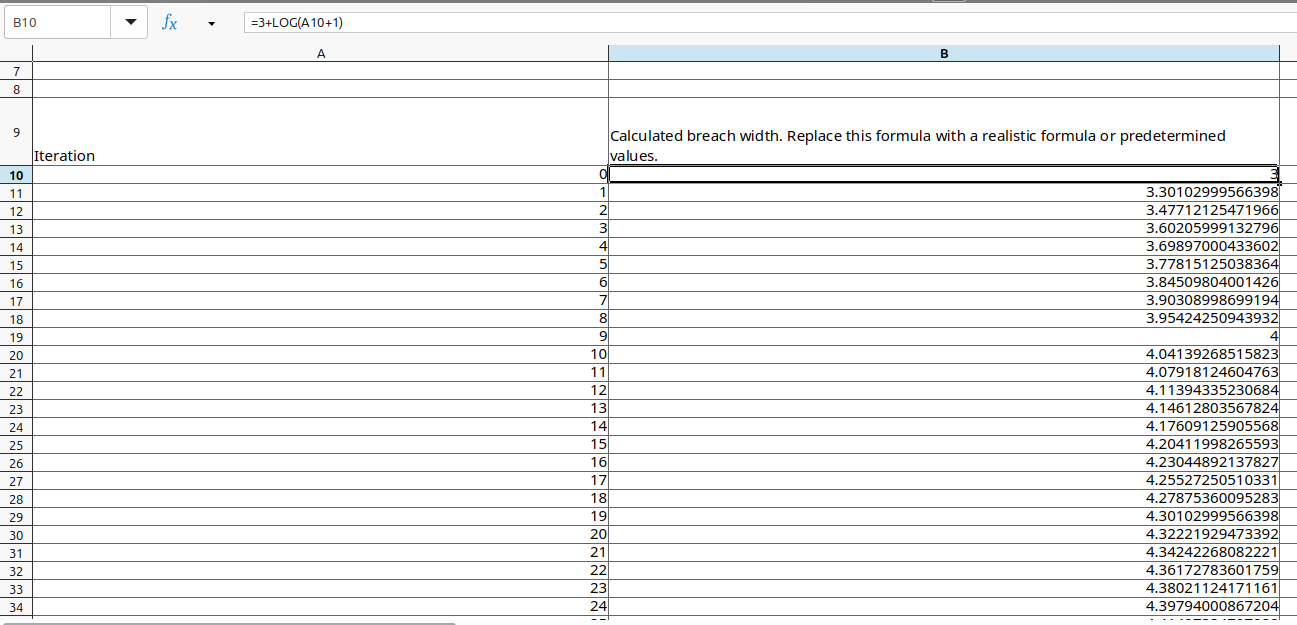The height and width of the screenshot is (625, 1297).
Task: Click cell B29 showing 4.30102999566398
Action: pos(943,517)
